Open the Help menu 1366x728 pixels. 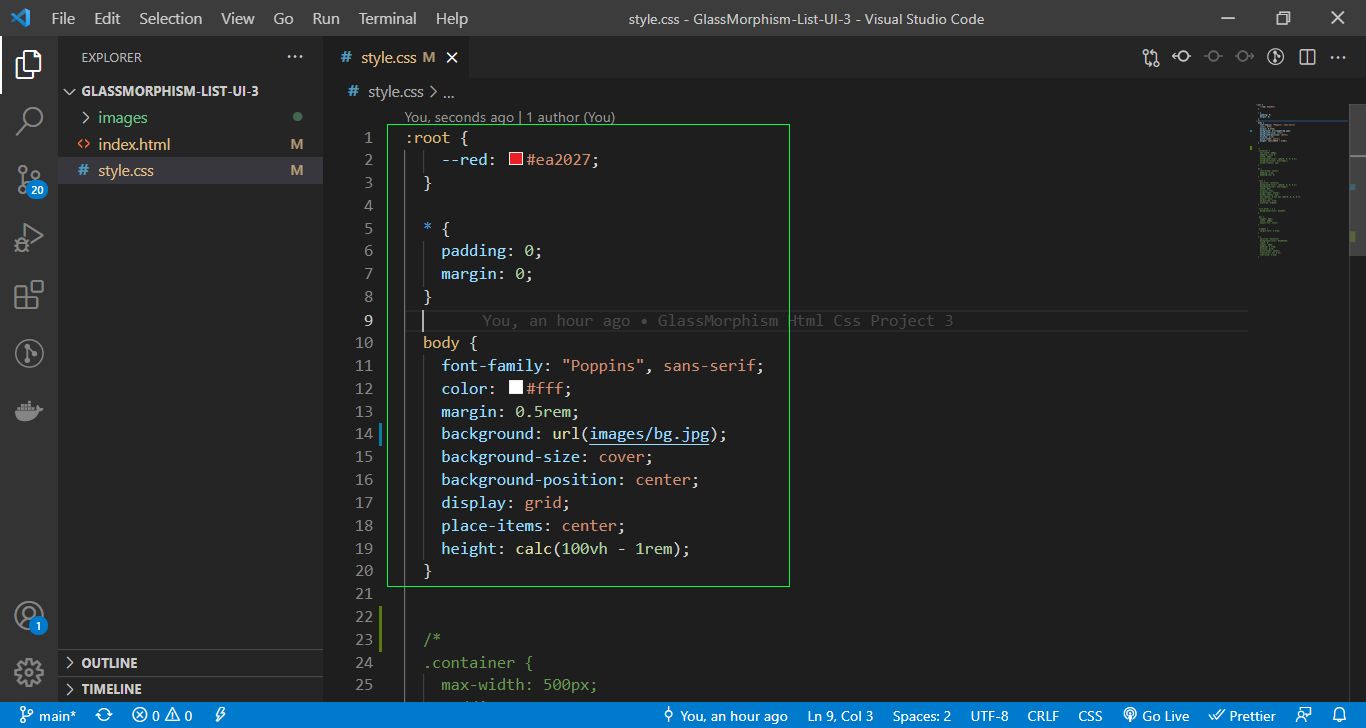pyautogui.click(x=452, y=18)
